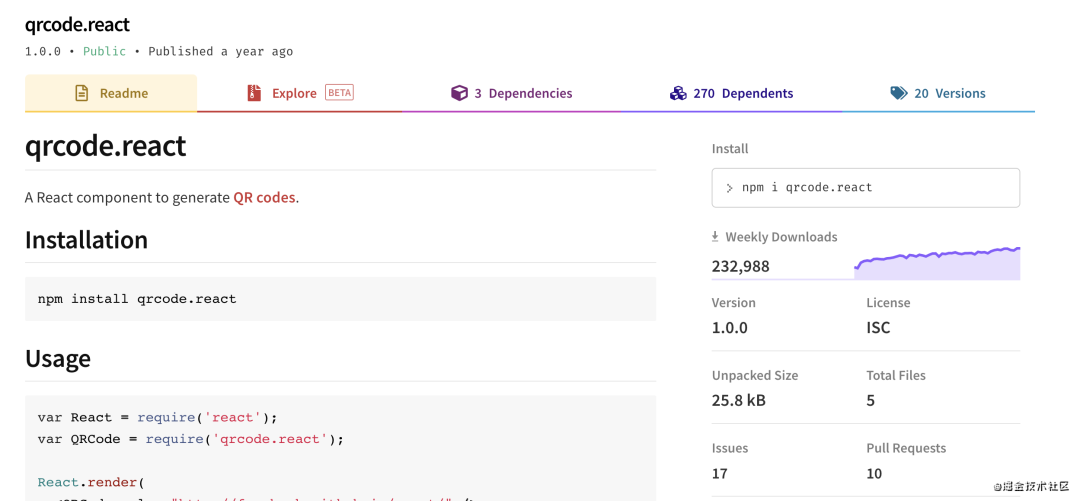
Task: View the 10 Pull Requests link
Action: [874, 473]
